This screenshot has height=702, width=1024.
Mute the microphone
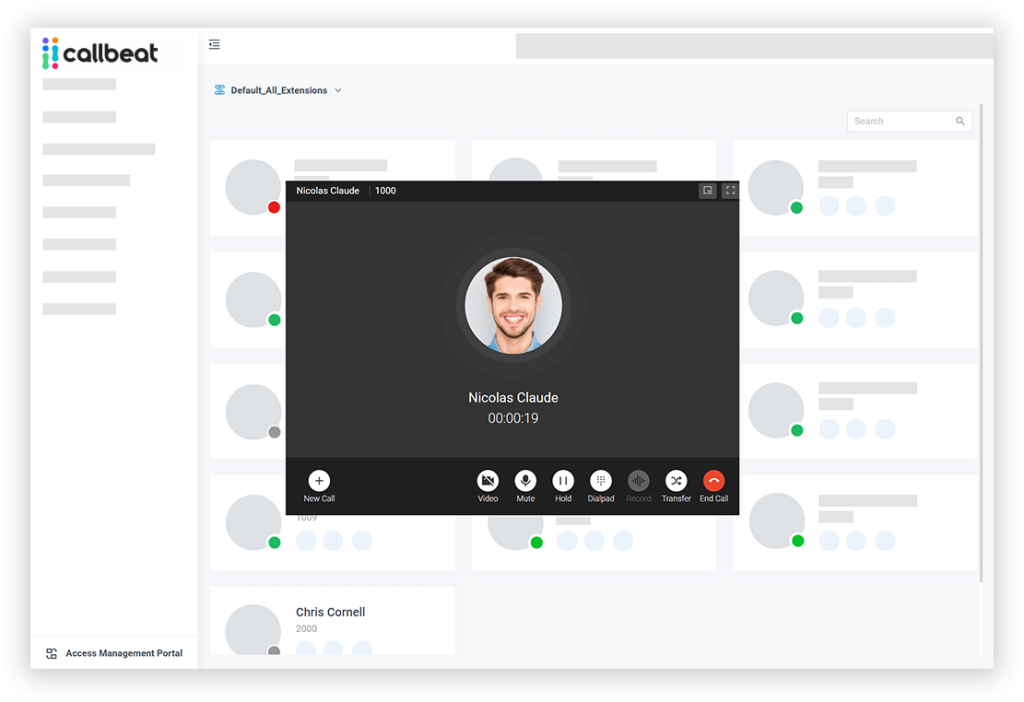[525, 481]
